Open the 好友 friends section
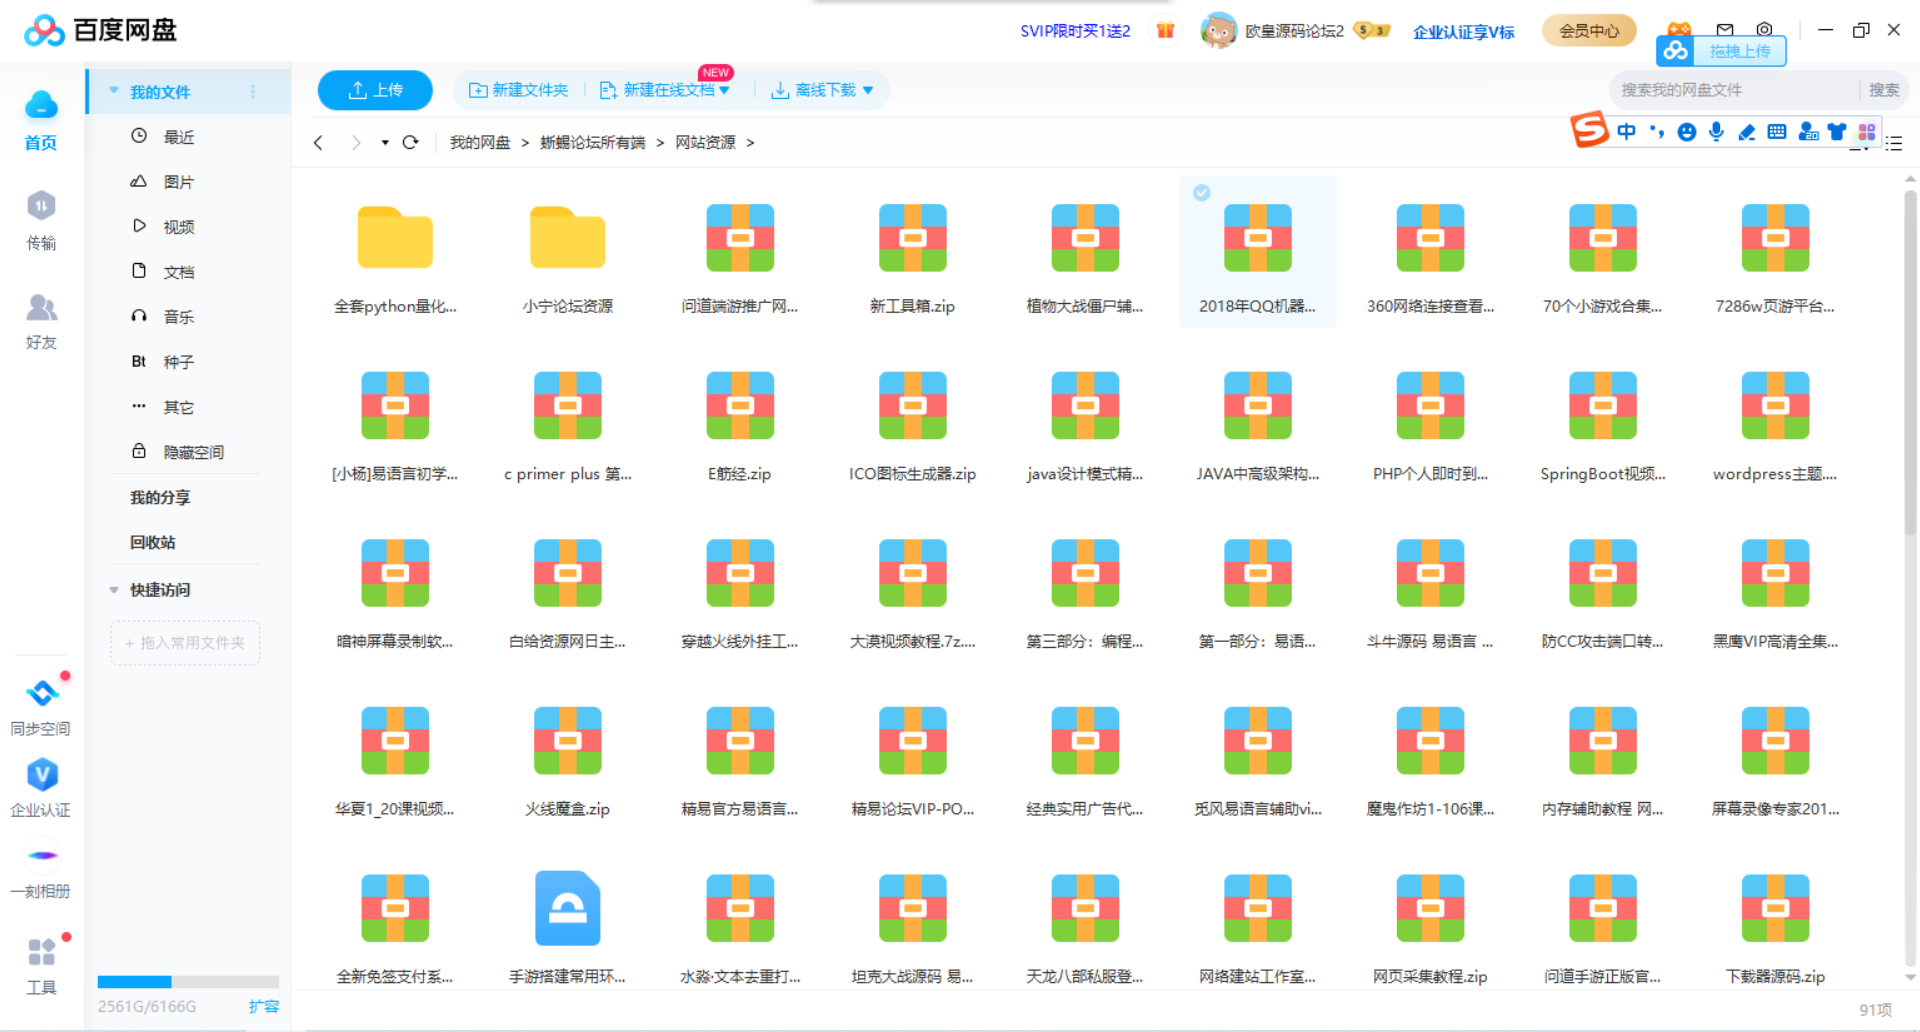This screenshot has width=1920, height=1032. 41,321
